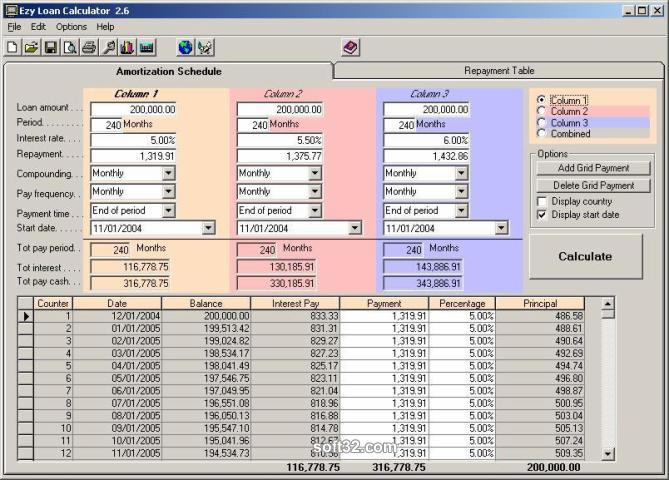Click Delete Grid Payment button
This screenshot has height=480, width=669.
click(593, 186)
